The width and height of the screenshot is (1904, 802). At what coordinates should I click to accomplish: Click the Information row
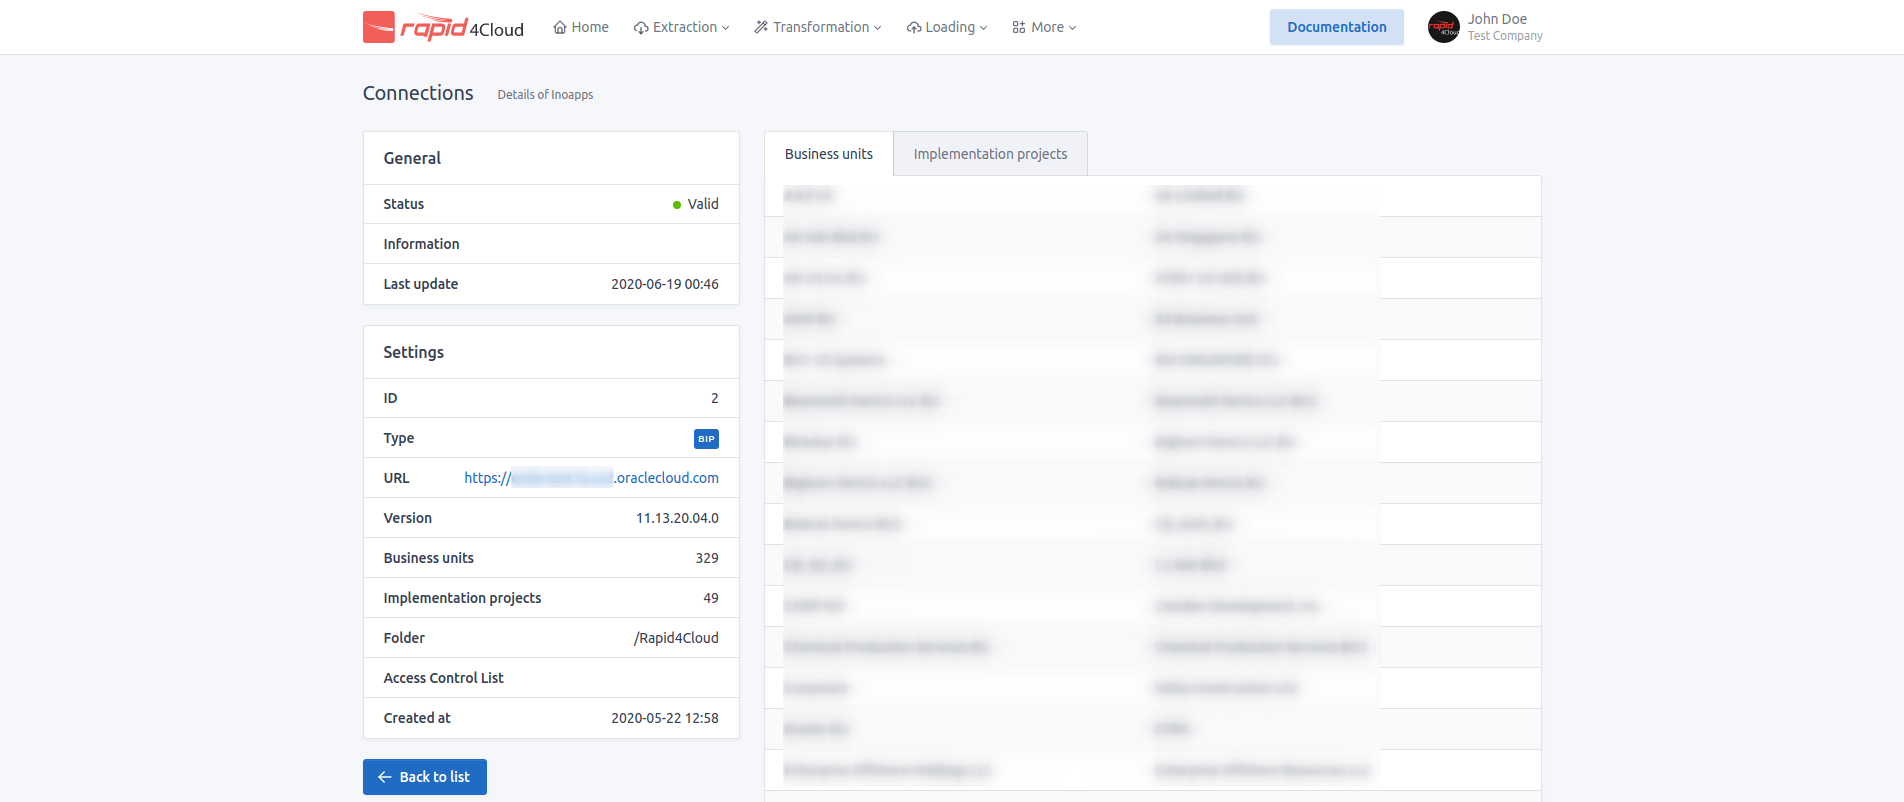(551, 244)
